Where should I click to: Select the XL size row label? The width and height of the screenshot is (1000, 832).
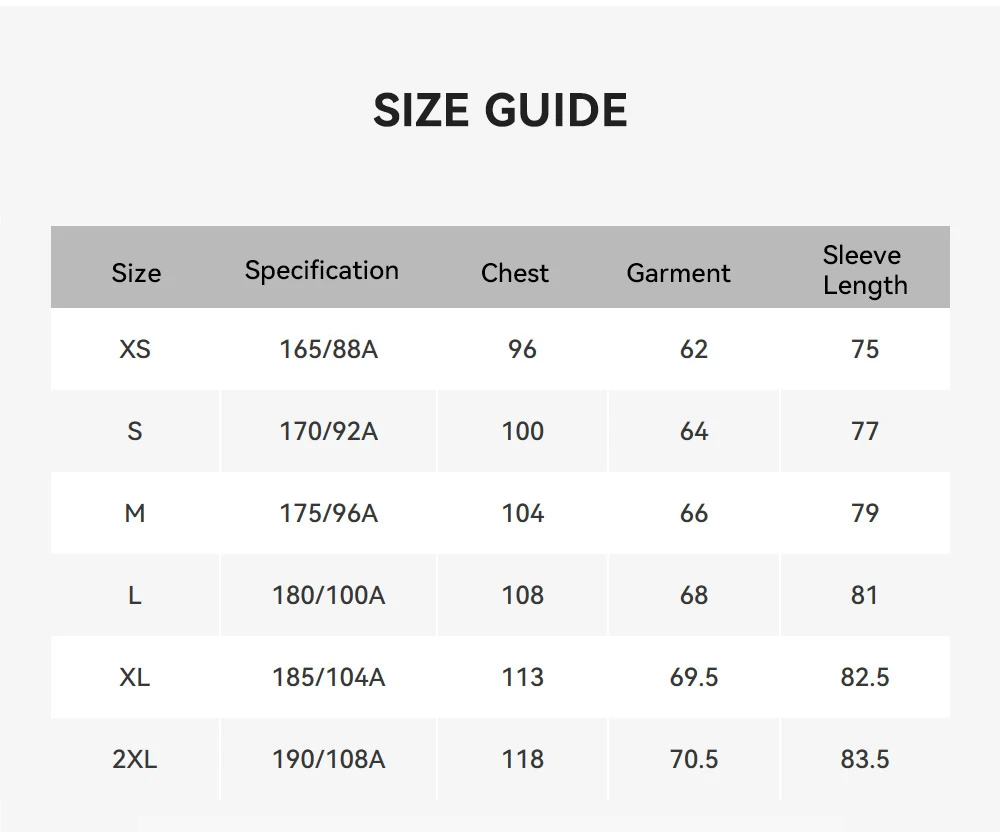[x=135, y=677]
